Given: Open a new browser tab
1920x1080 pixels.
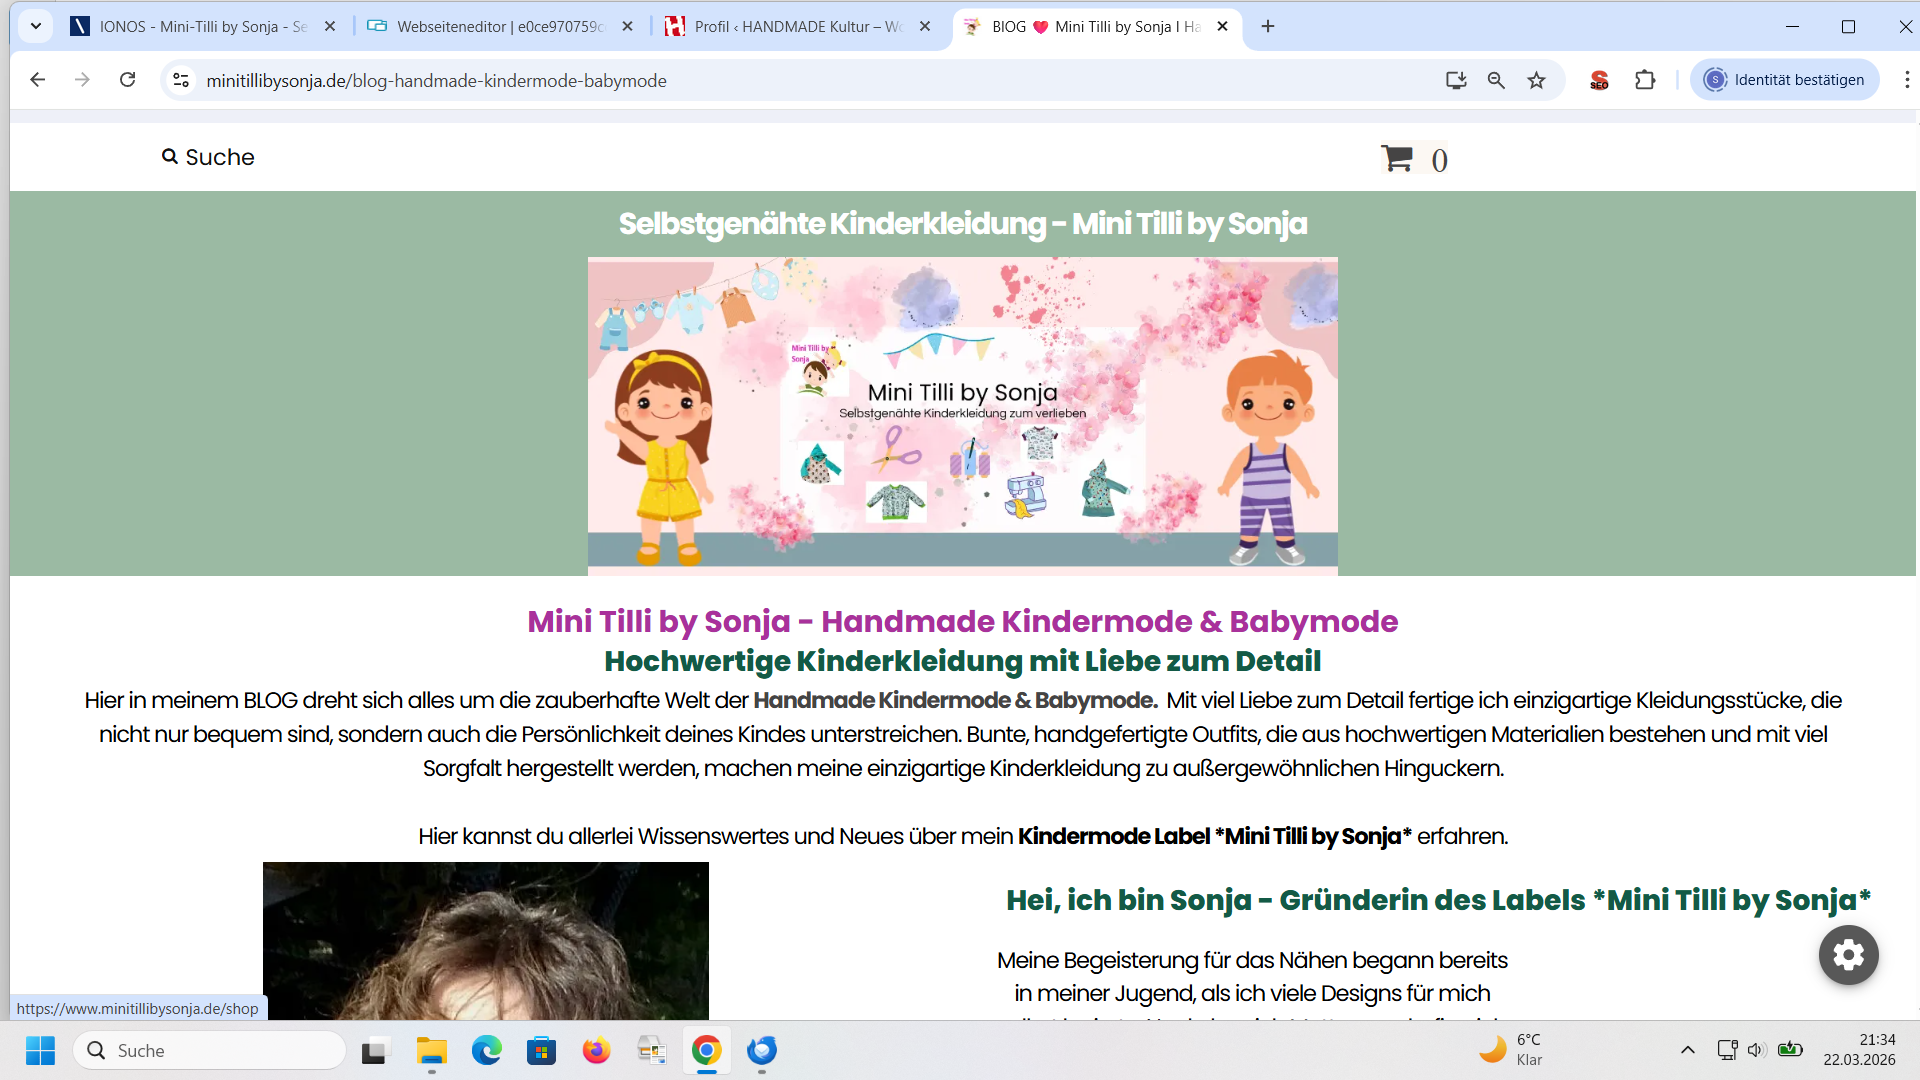Looking at the screenshot, I should point(1268,27).
